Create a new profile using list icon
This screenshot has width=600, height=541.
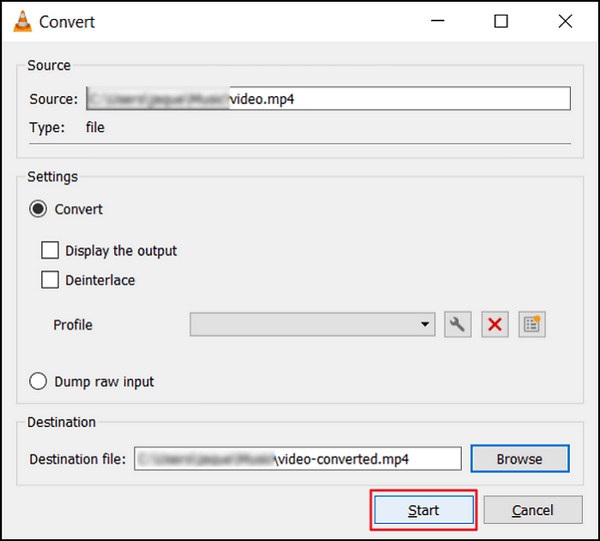coord(532,324)
